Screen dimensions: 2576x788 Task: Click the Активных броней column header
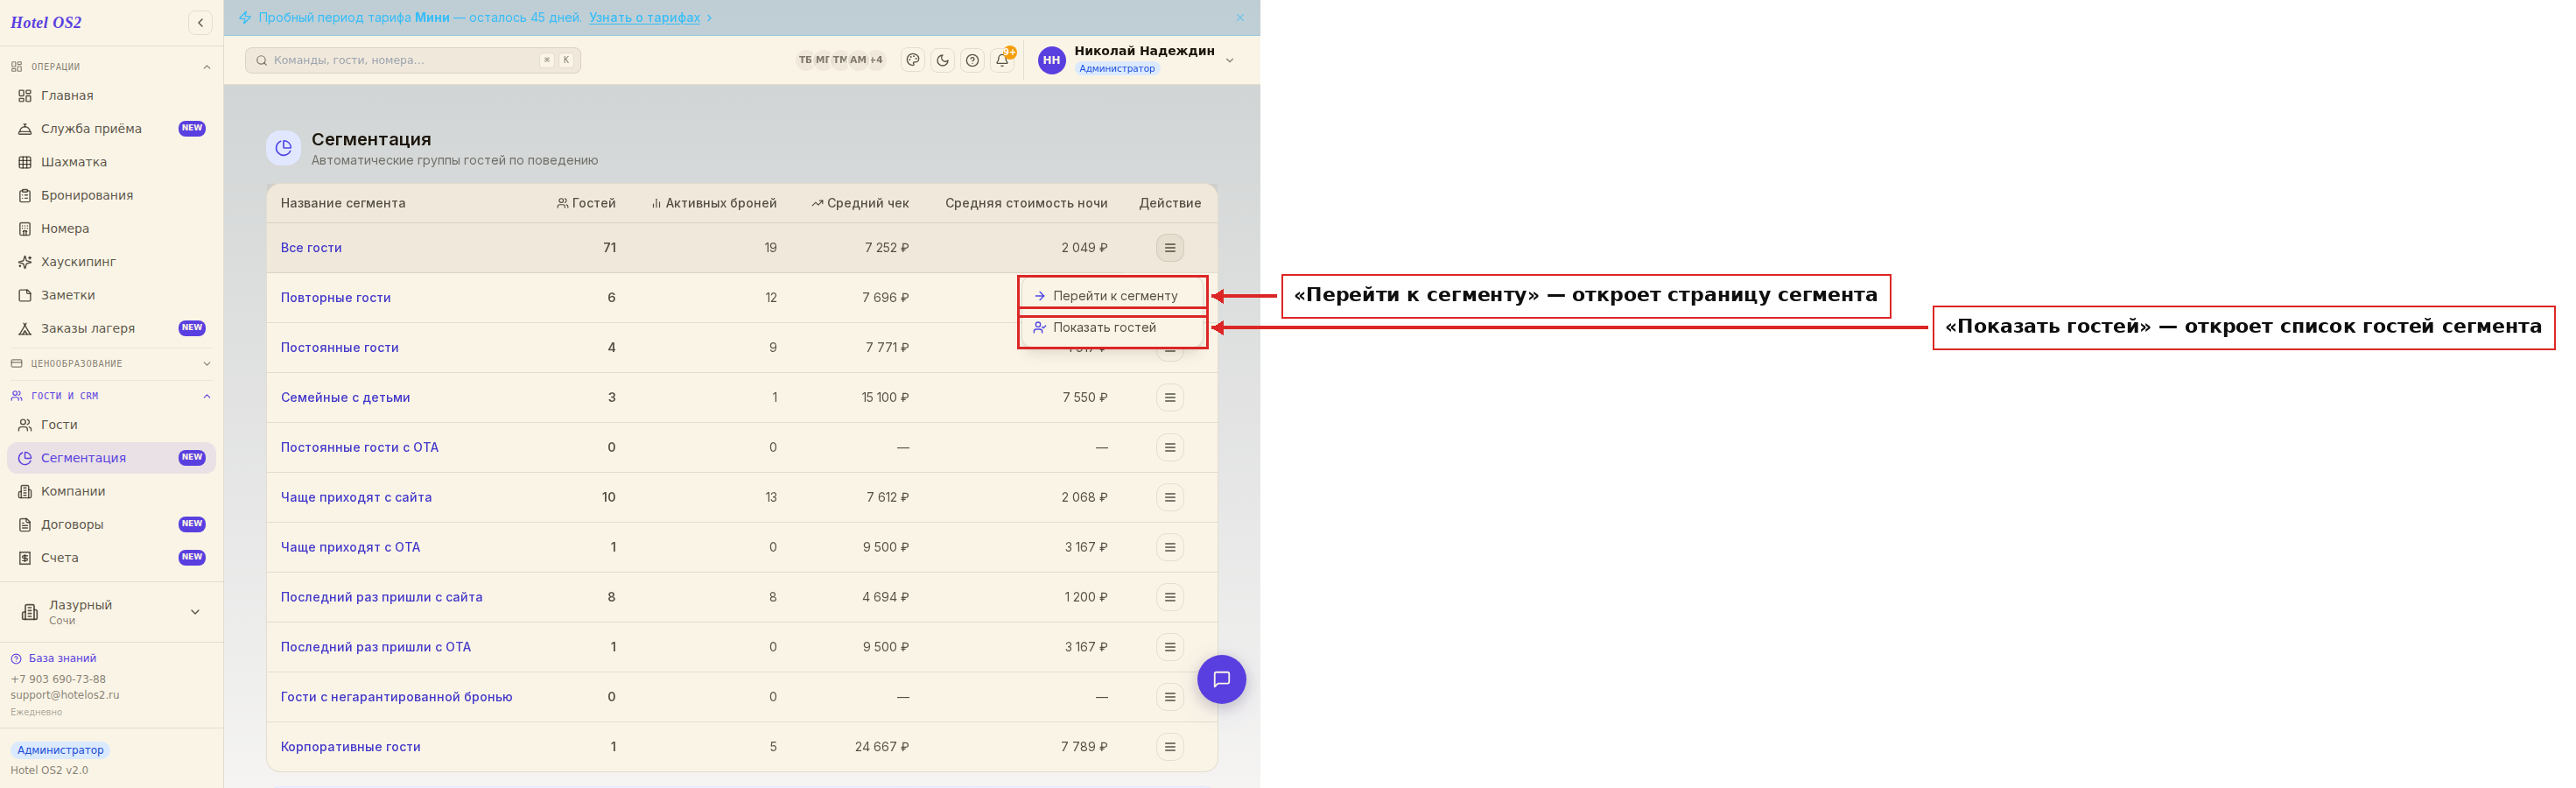714,203
